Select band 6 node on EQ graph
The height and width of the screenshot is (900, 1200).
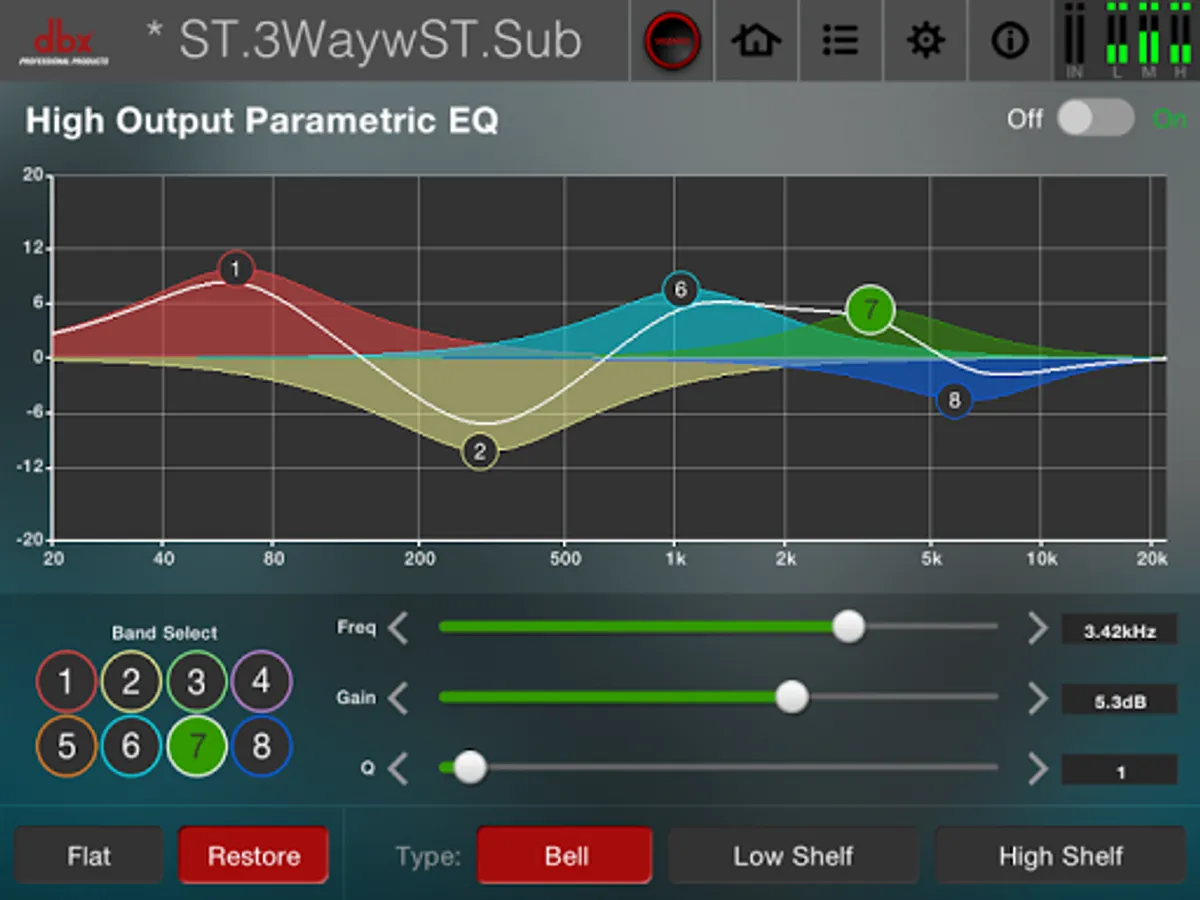(x=680, y=290)
